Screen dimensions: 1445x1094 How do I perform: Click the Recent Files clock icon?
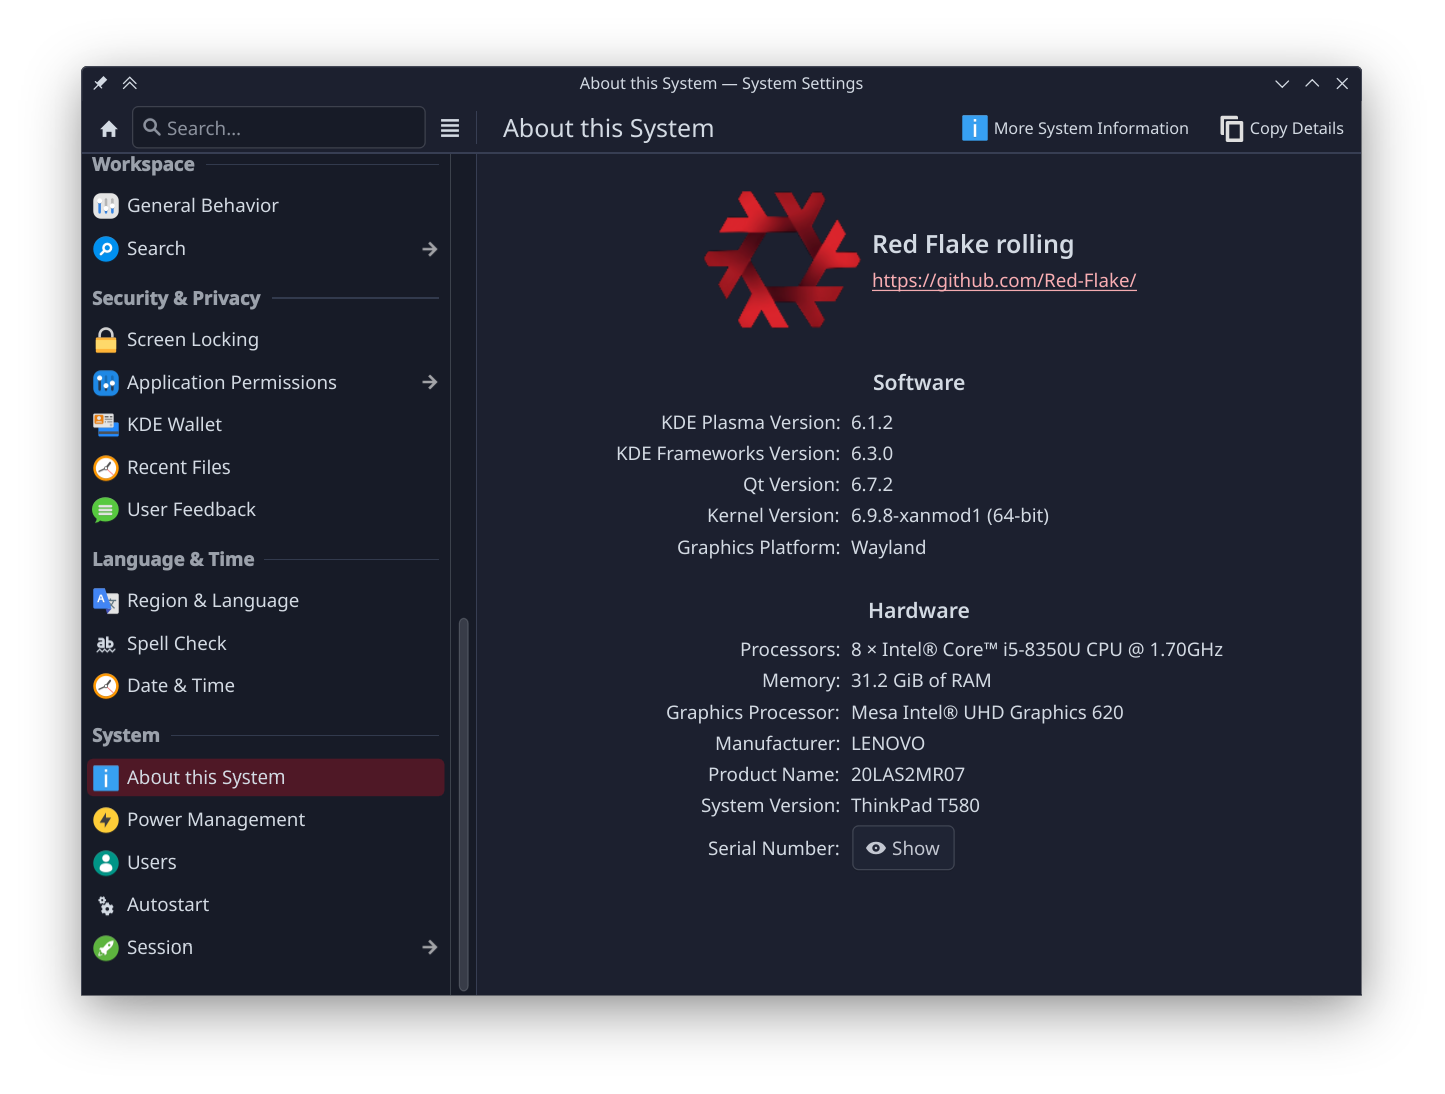(x=106, y=468)
